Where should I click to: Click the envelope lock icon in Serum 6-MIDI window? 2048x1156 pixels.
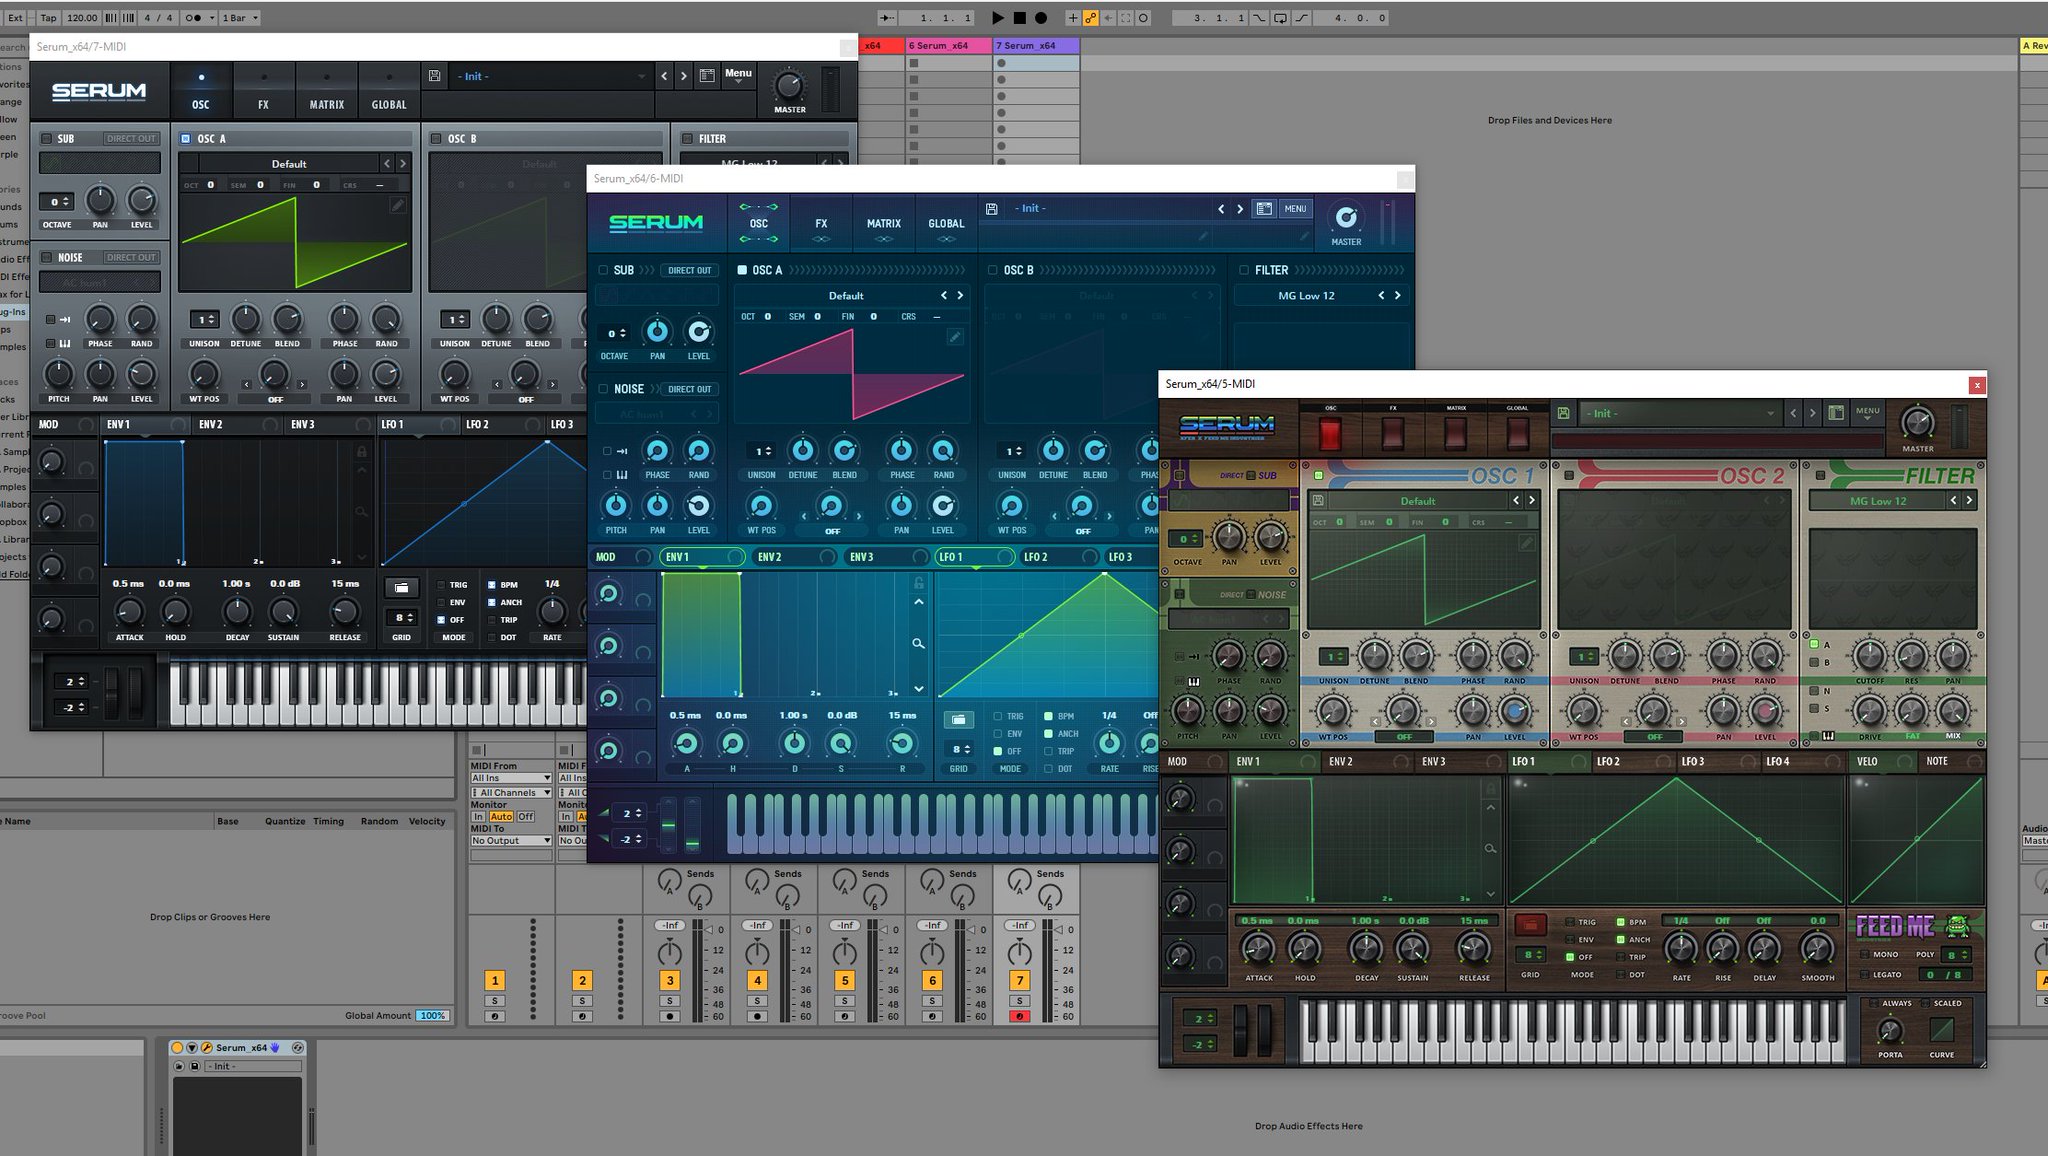coord(918,582)
